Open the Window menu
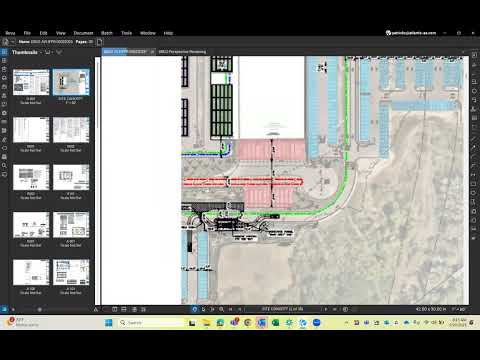480x360 pixels. click(x=148, y=33)
